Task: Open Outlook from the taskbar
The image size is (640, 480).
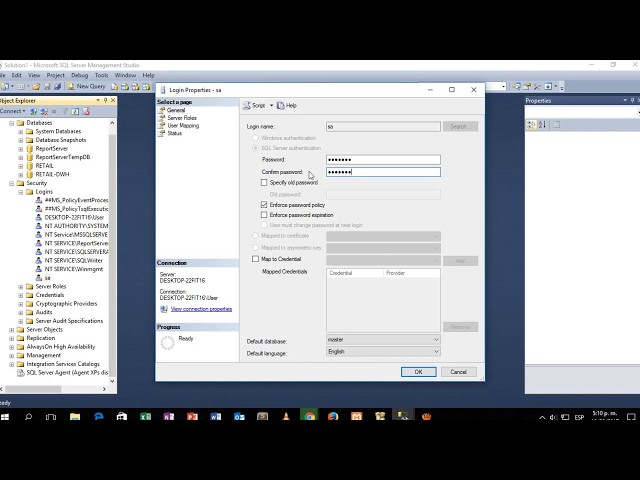Action: pyautogui.click(x=239, y=417)
